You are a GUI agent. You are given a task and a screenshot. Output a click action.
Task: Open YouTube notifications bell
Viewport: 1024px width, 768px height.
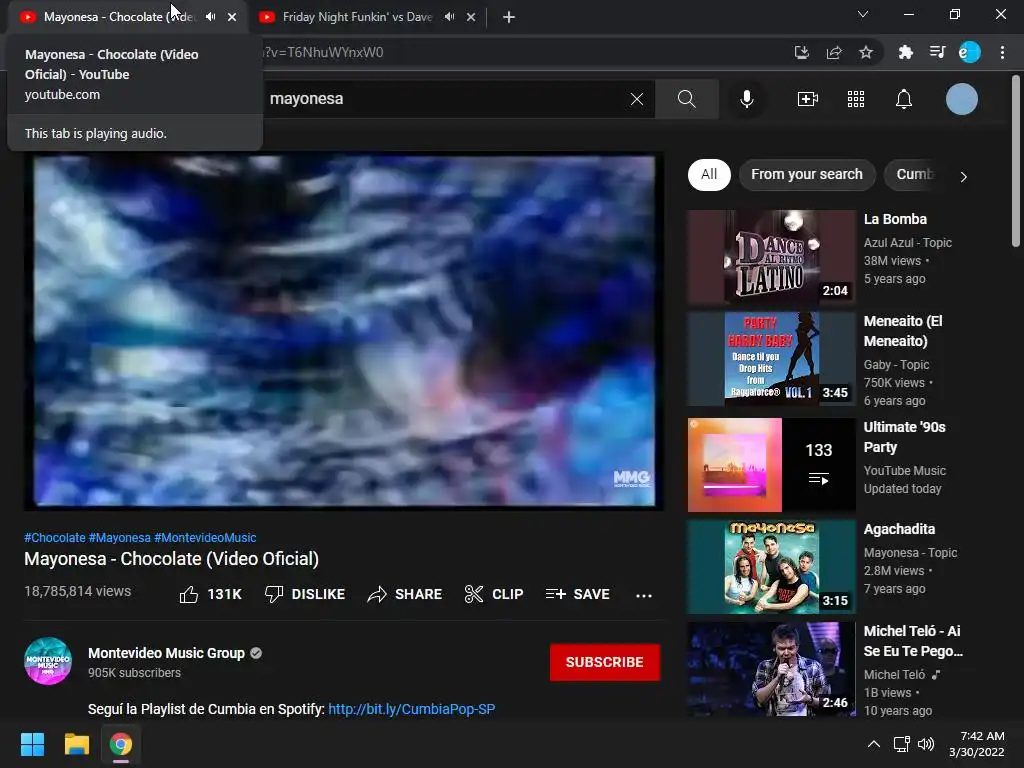pos(904,99)
